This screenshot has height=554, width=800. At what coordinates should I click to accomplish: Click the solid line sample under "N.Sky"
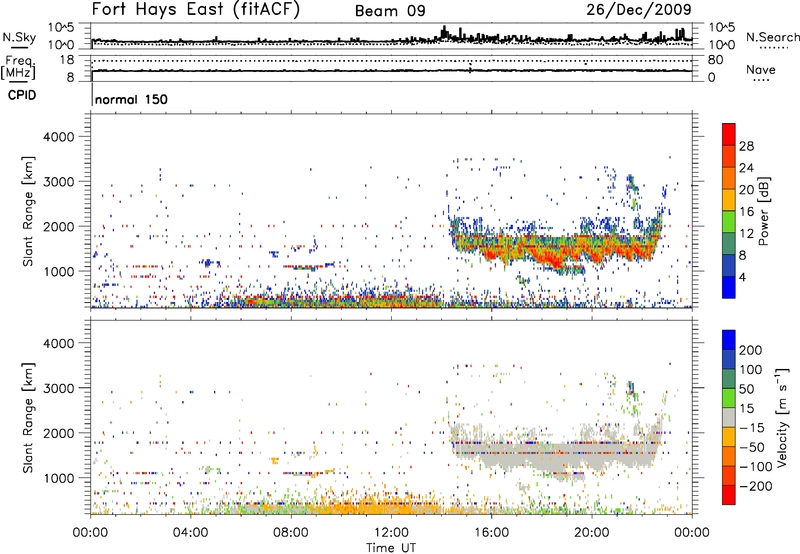(x=19, y=48)
